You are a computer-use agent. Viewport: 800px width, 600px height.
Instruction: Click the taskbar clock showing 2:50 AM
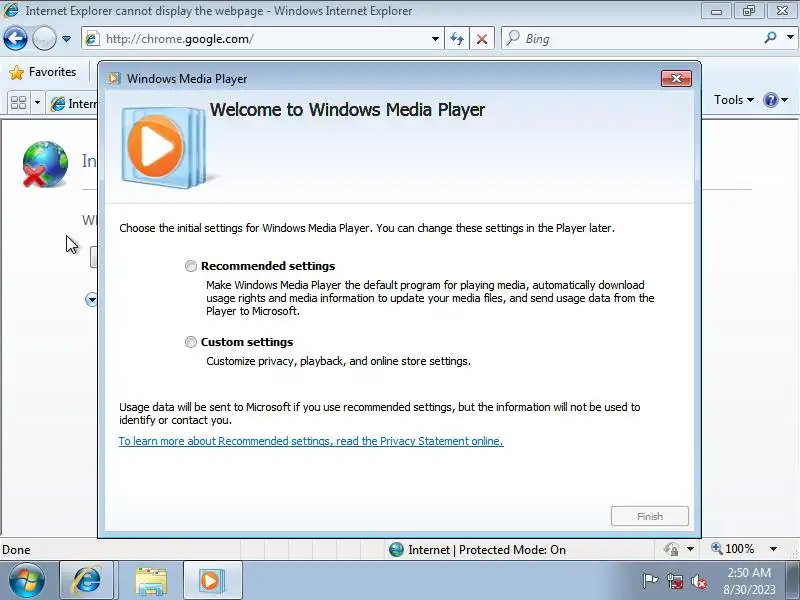749,581
